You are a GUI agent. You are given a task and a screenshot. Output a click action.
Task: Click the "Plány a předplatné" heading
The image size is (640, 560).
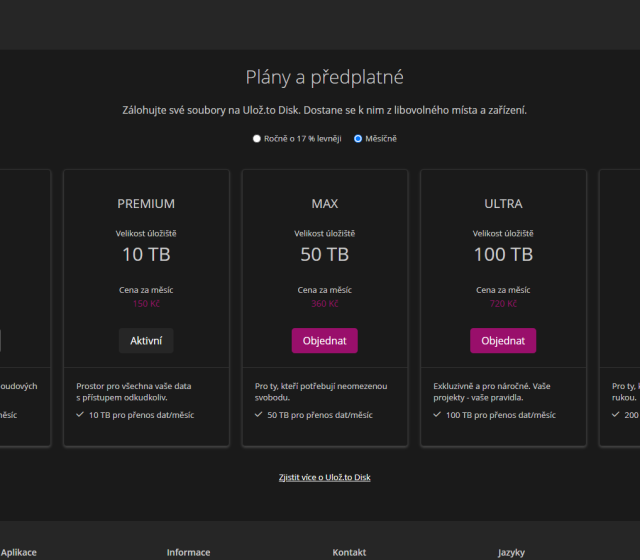pos(324,77)
